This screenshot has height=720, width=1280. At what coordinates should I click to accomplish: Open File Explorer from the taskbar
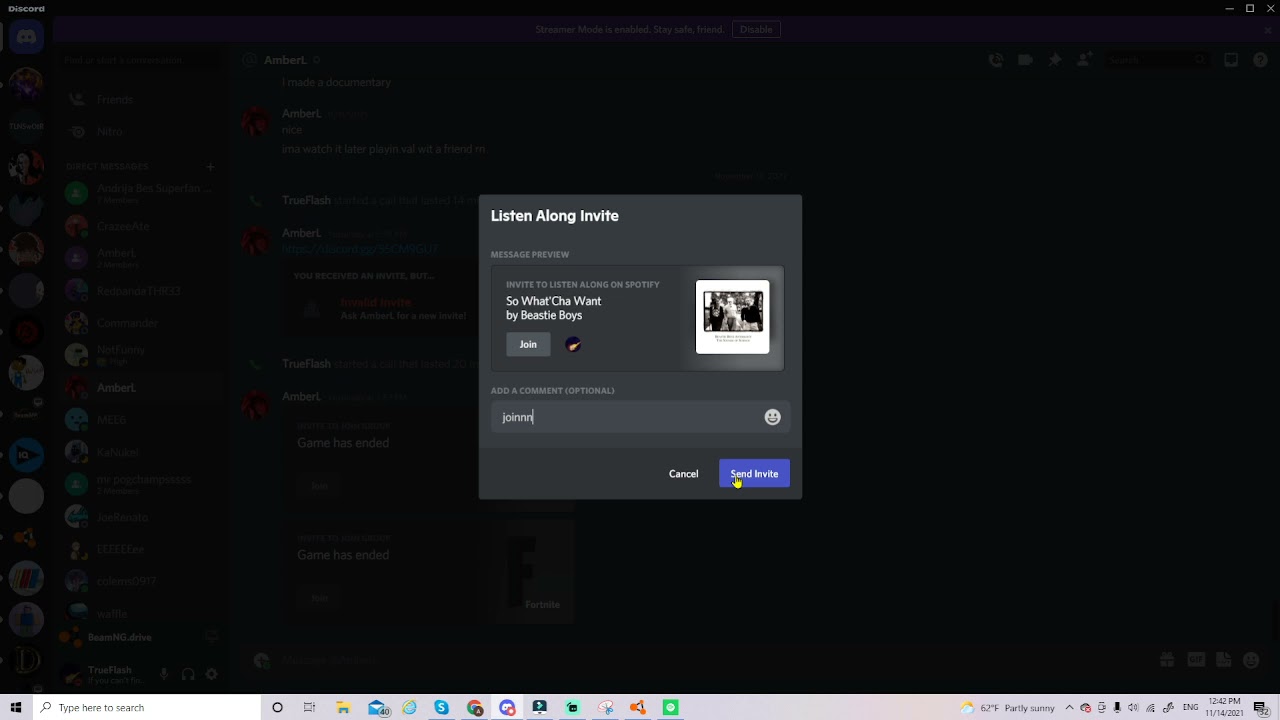[343, 708]
